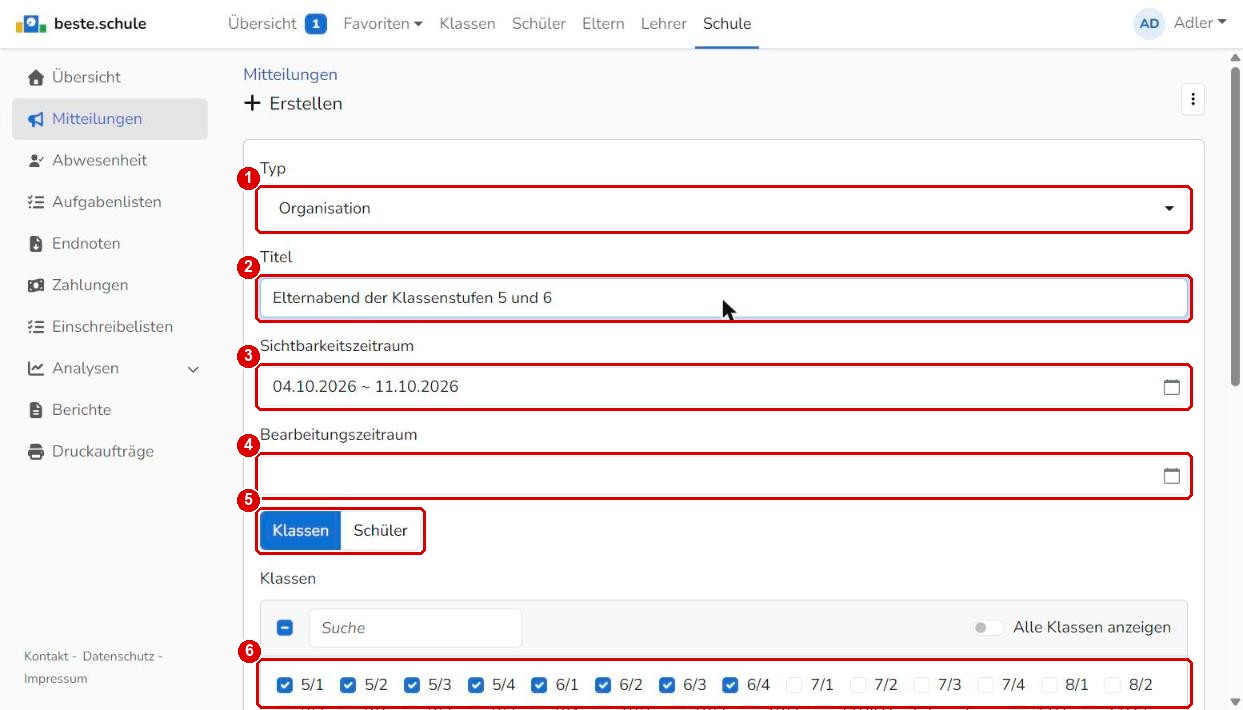This screenshot has width=1243, height=710.
Task: Open Endnoten in the sidebar
Action: [x=110, y=244]
